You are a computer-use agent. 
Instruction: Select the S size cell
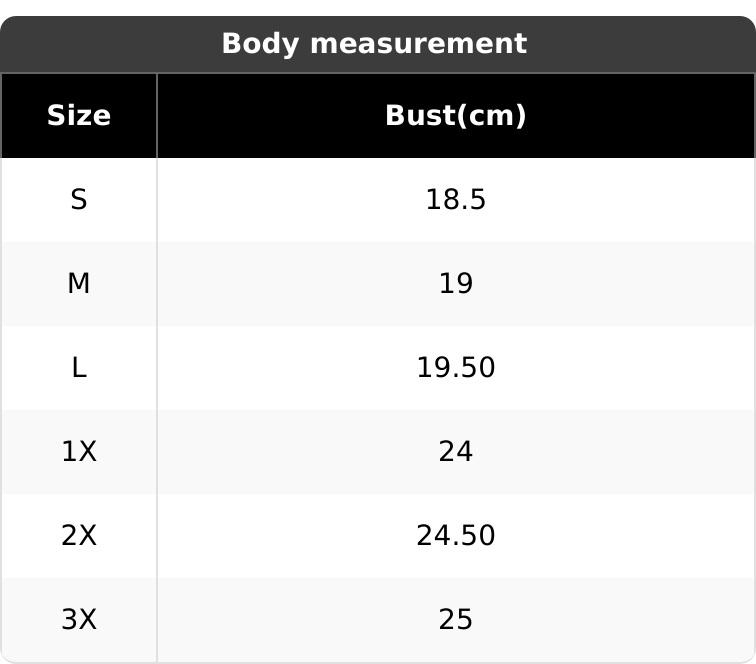(x=78, y=200)
